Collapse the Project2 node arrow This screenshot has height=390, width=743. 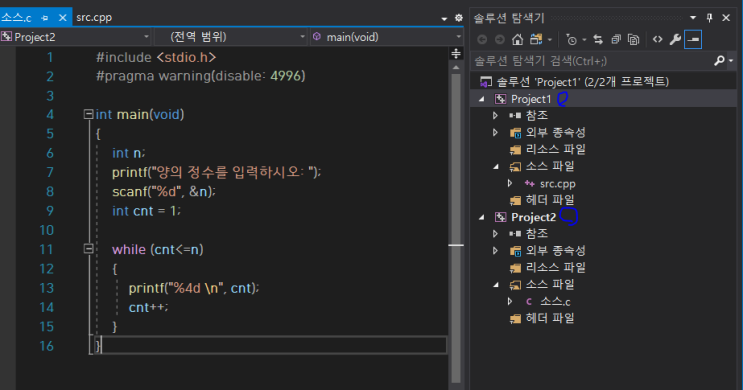[481, 217]
